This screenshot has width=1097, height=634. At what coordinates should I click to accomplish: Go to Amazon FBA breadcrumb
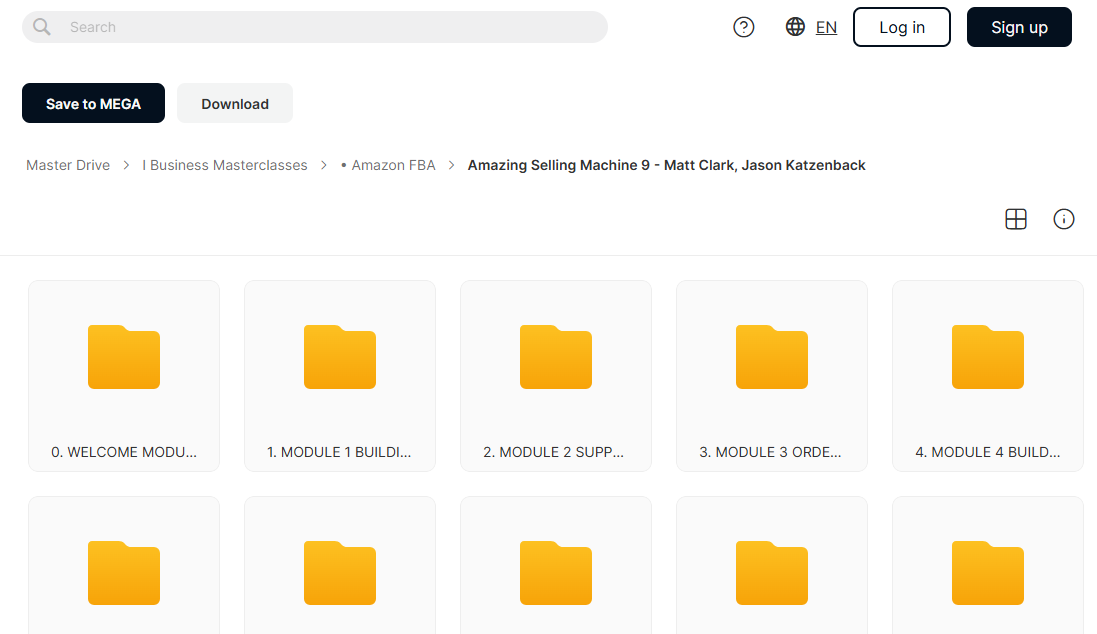click(388, 165)
